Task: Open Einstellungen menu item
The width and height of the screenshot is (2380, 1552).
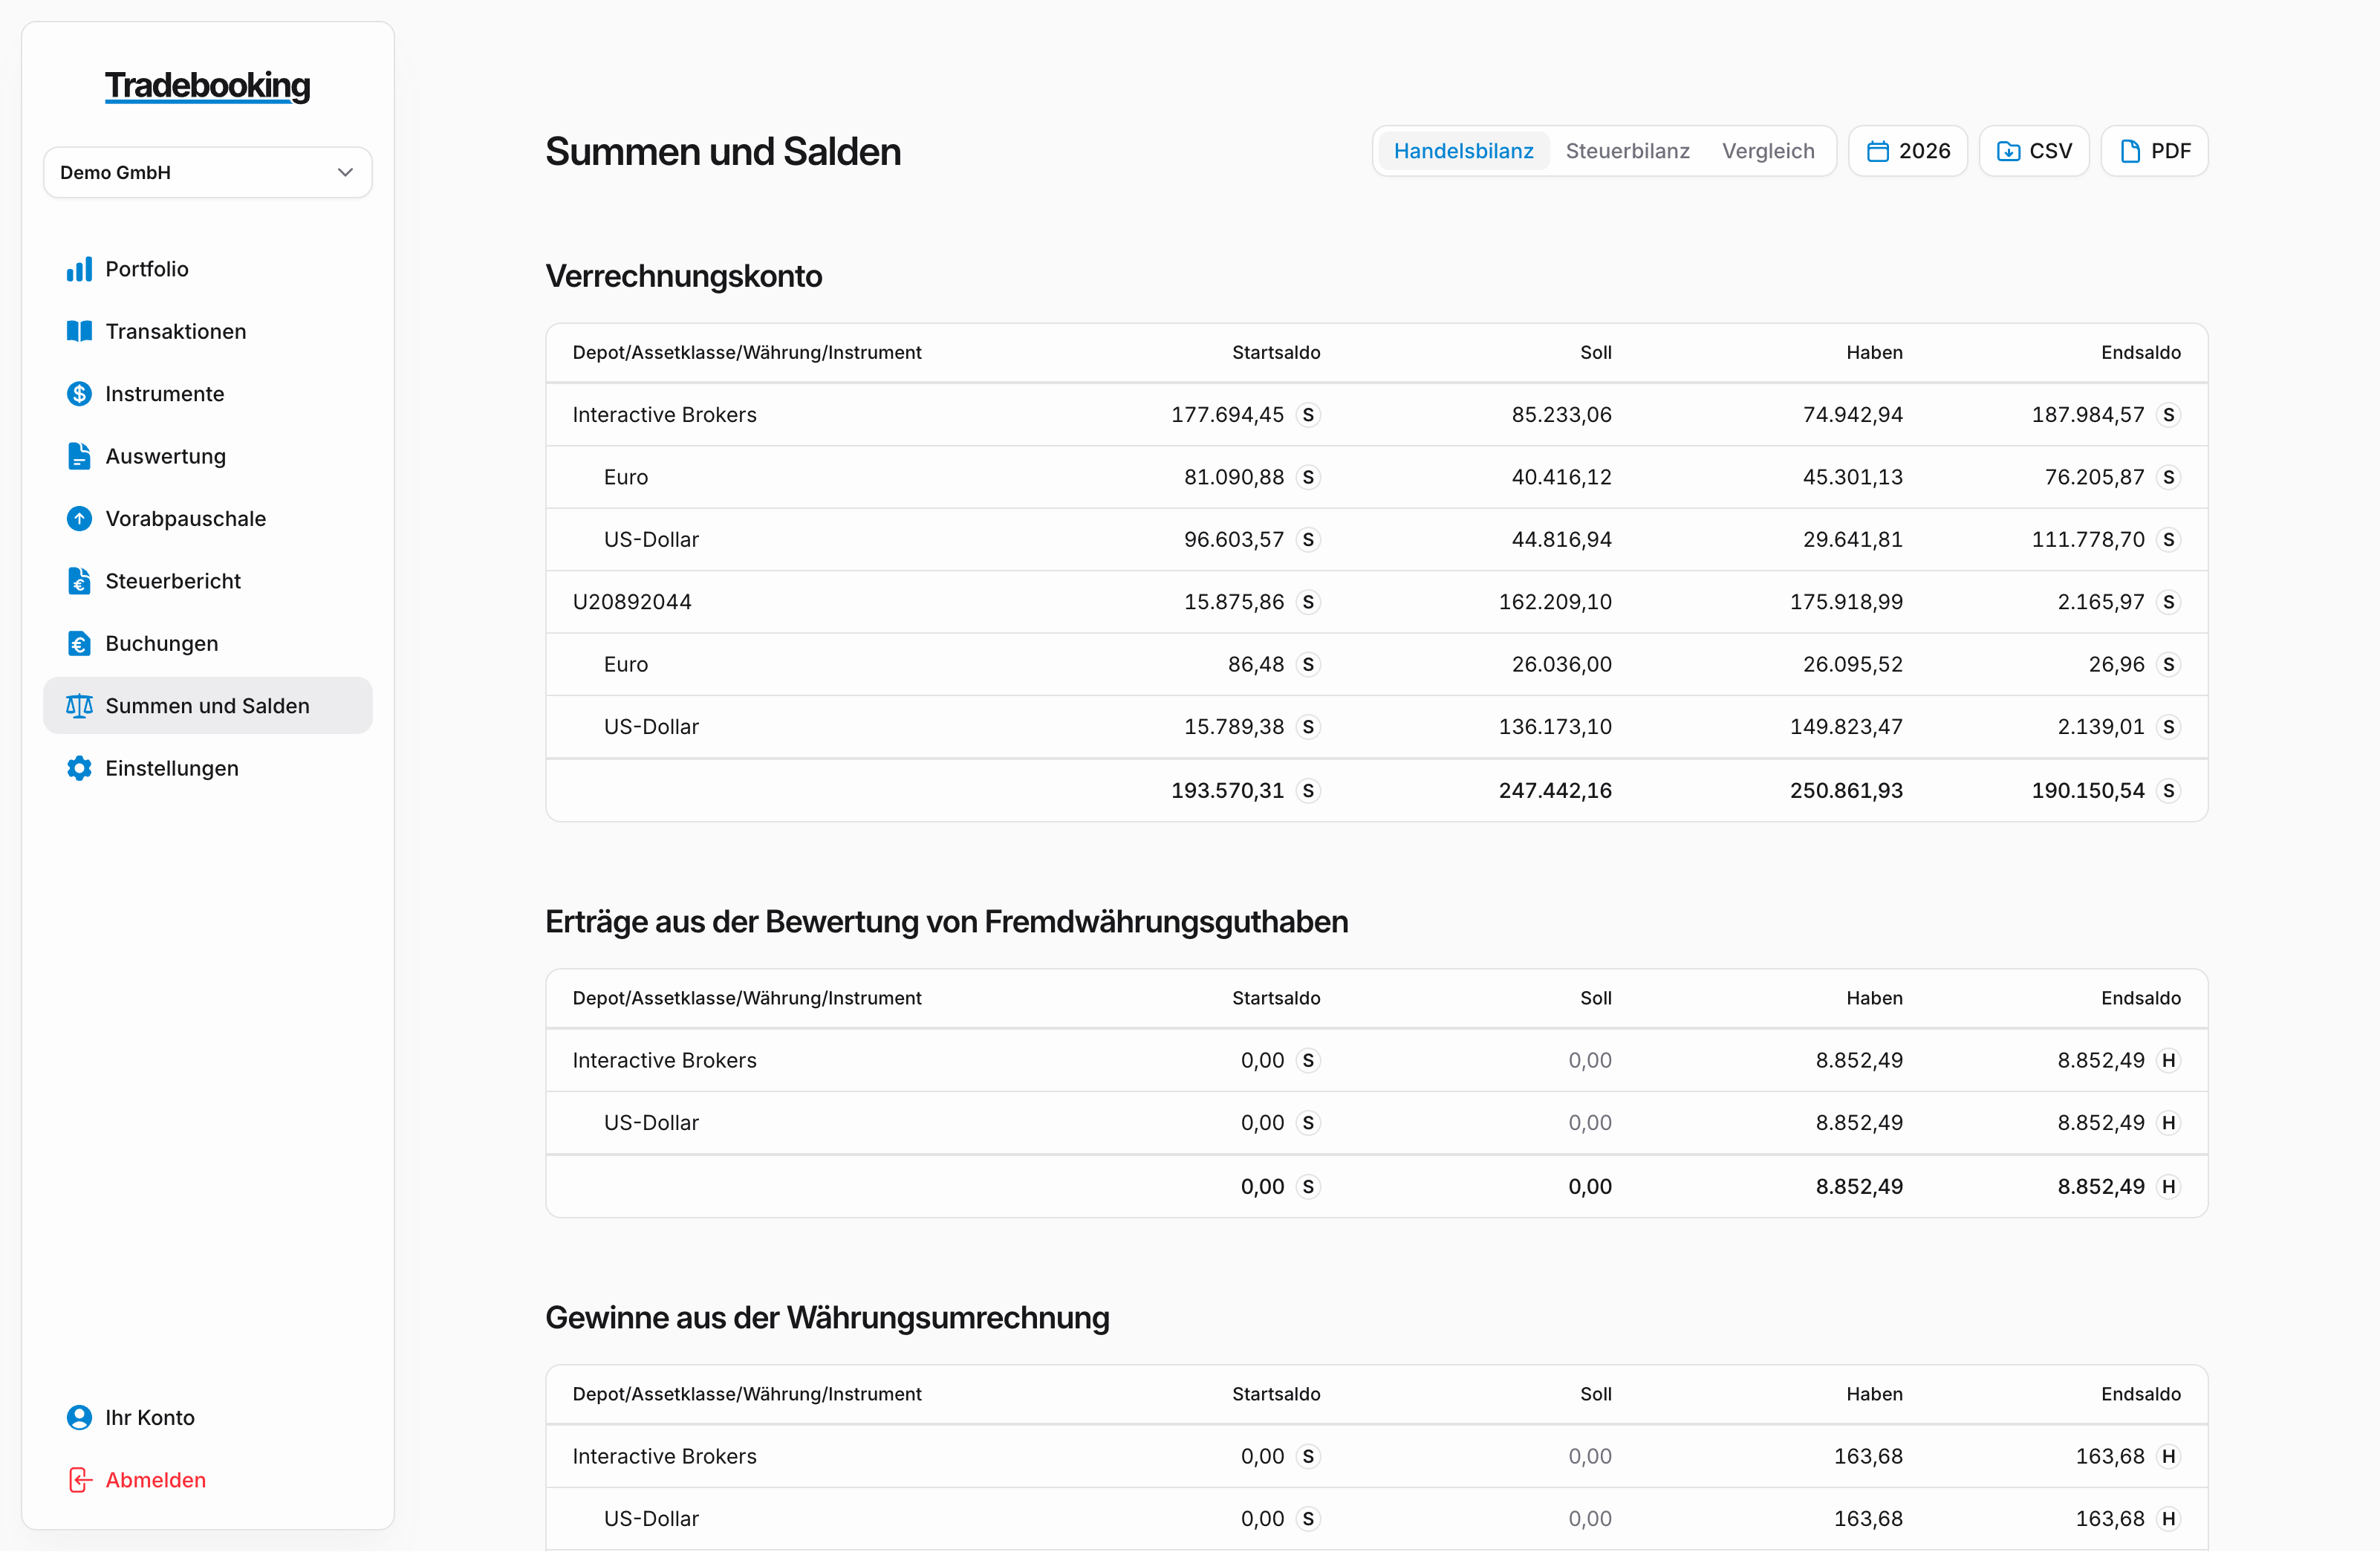Action: click(x=208, y=768)
